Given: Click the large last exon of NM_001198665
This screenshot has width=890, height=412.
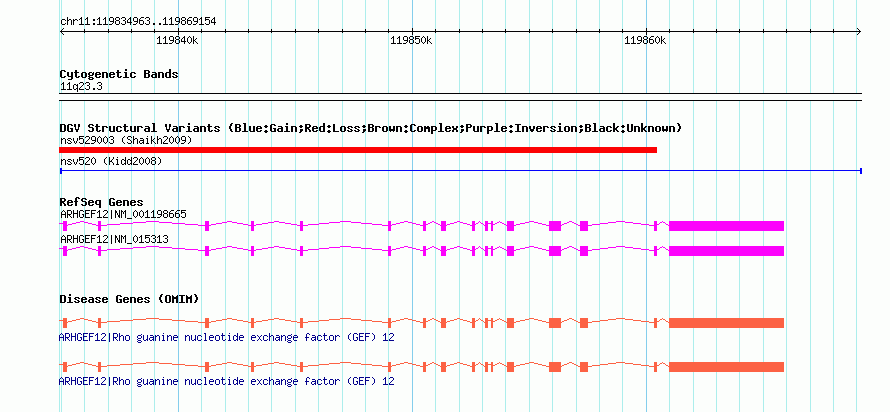Looking at the screenshot, I should tap(727, 226).
